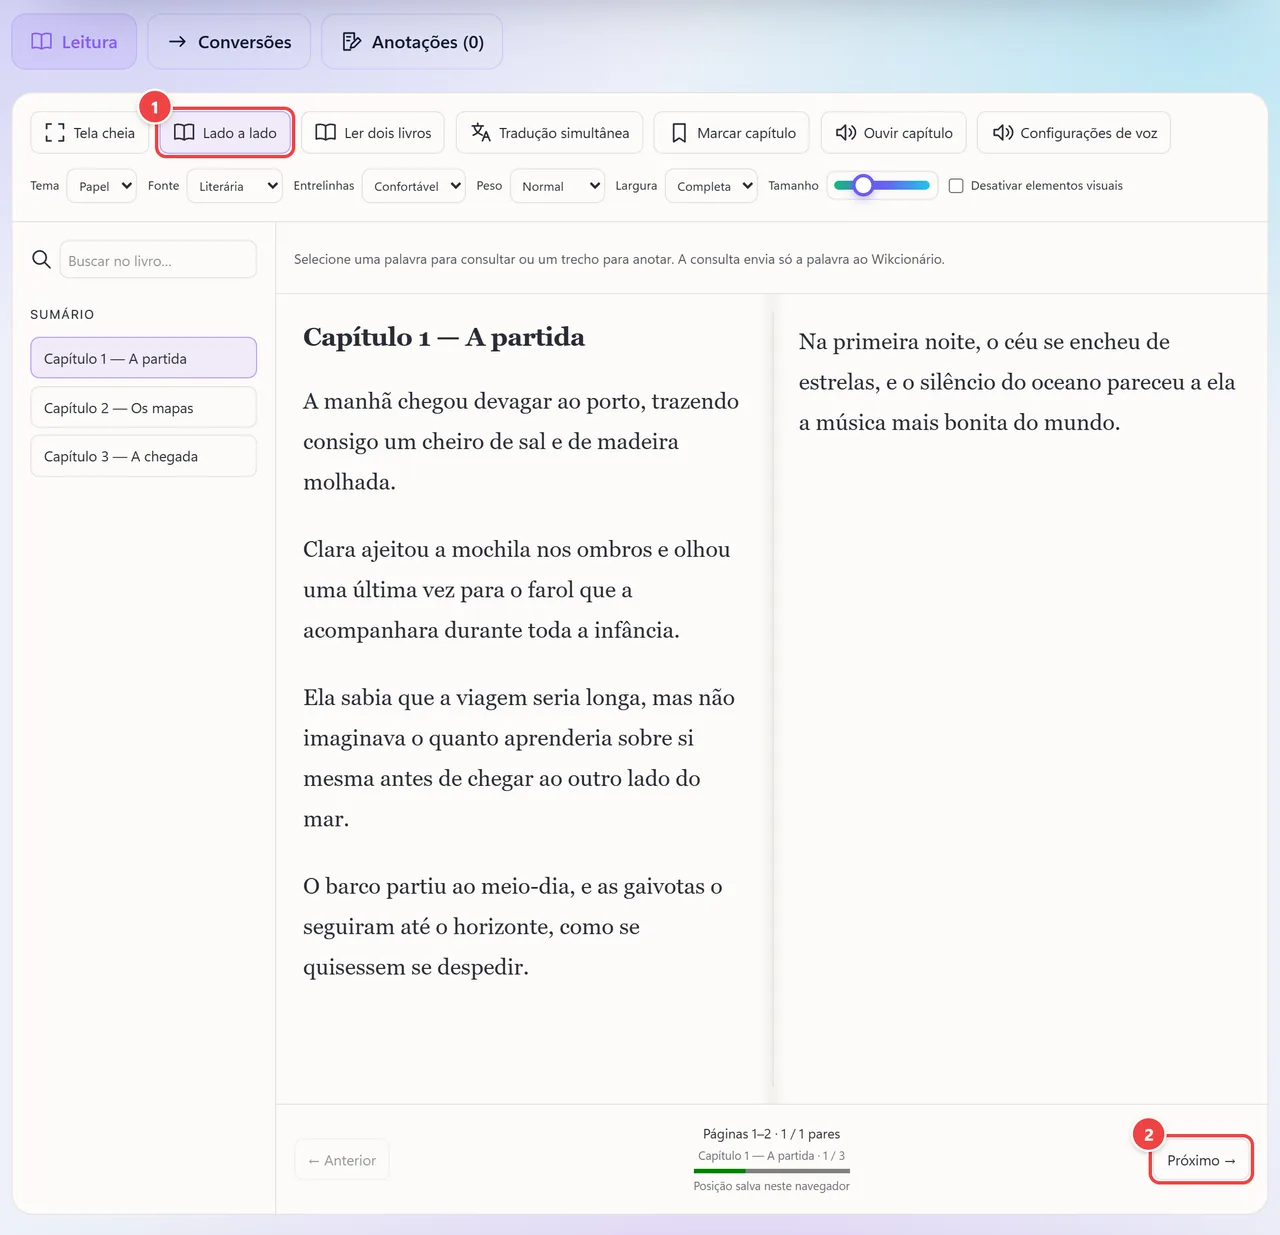Click the paragraph starting "Clara ajeitou a mochila"
The image size is (1280, 1235).
click(517, 590)
